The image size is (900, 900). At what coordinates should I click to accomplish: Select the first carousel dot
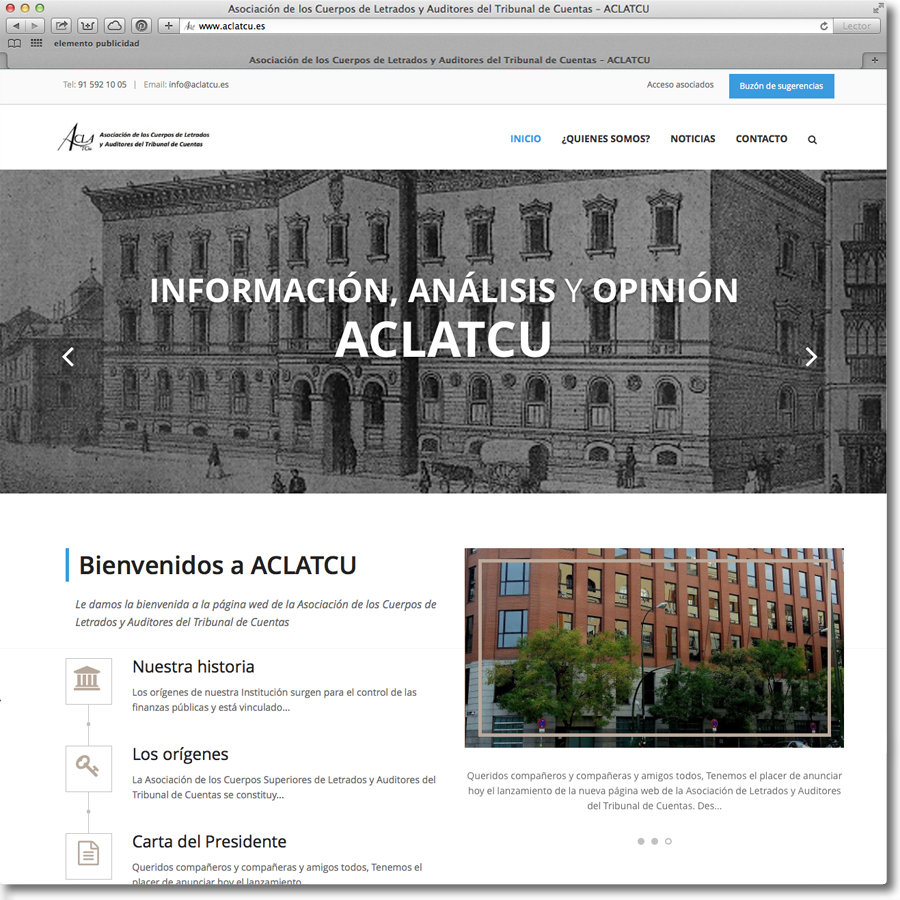641,841
